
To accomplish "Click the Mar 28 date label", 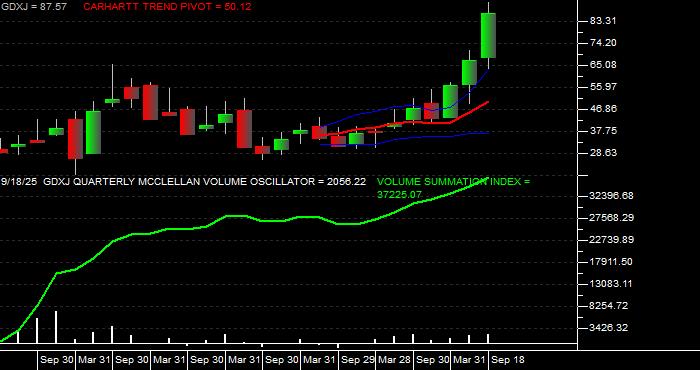I will 394,360.
